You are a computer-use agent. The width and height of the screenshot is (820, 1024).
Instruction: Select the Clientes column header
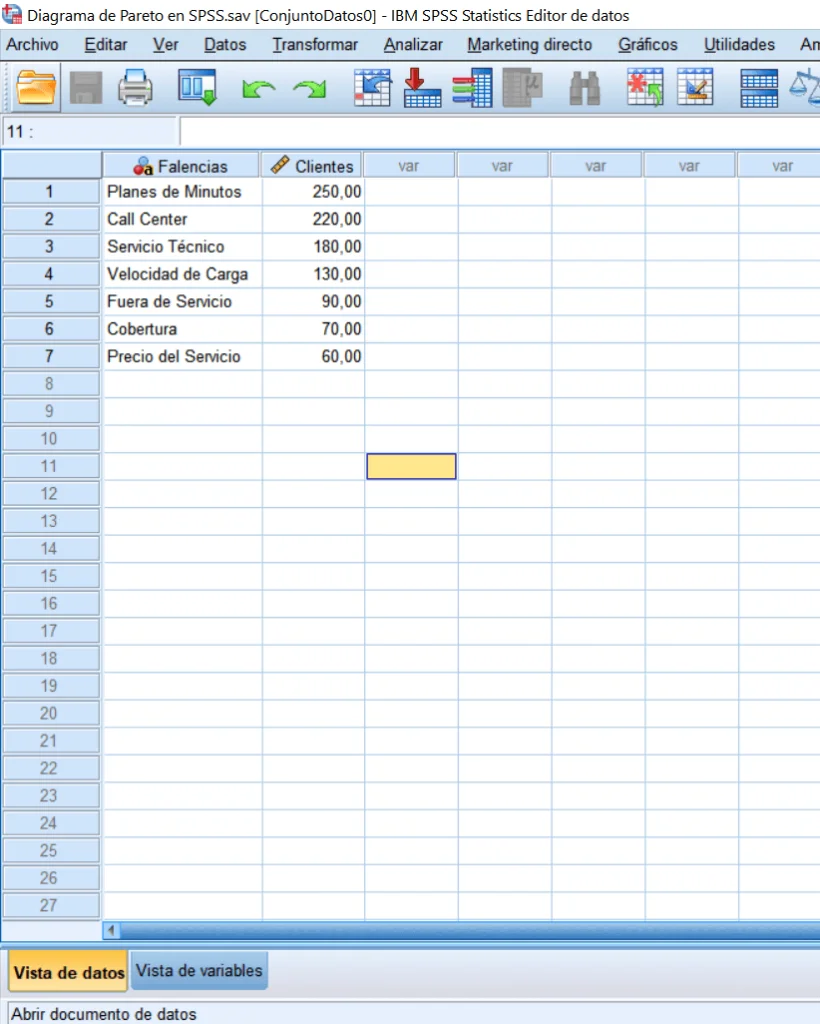311,164
